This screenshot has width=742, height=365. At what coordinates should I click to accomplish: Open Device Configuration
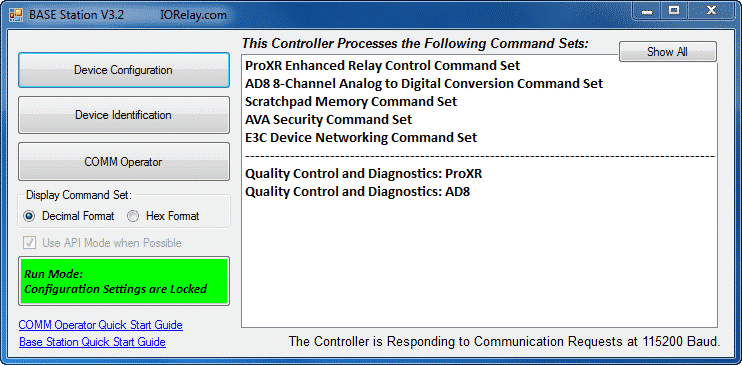click(x=124, y=70)
